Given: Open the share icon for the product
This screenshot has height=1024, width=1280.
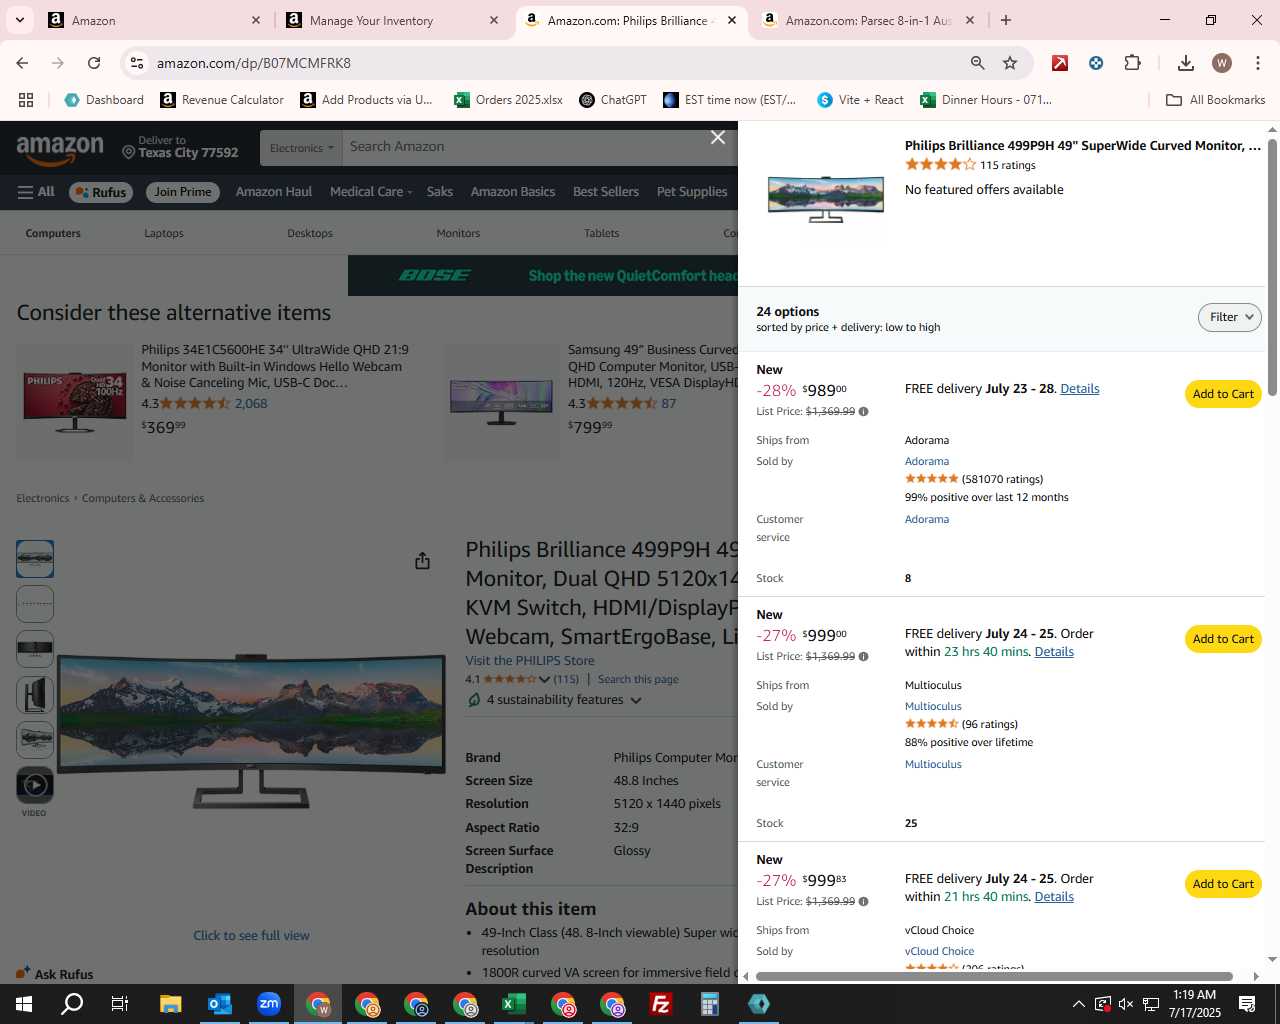Looking at the screenshot, I should coord(422,561).
